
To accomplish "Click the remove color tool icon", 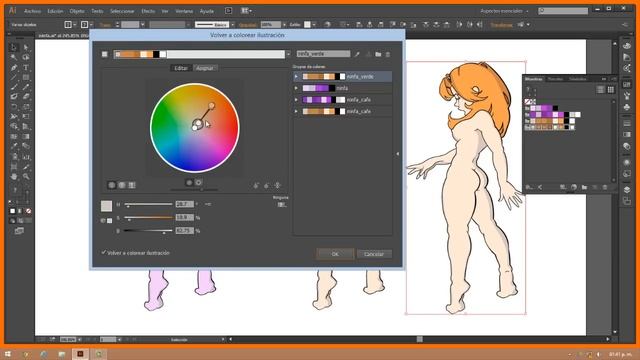I will [x=267, y=185].
